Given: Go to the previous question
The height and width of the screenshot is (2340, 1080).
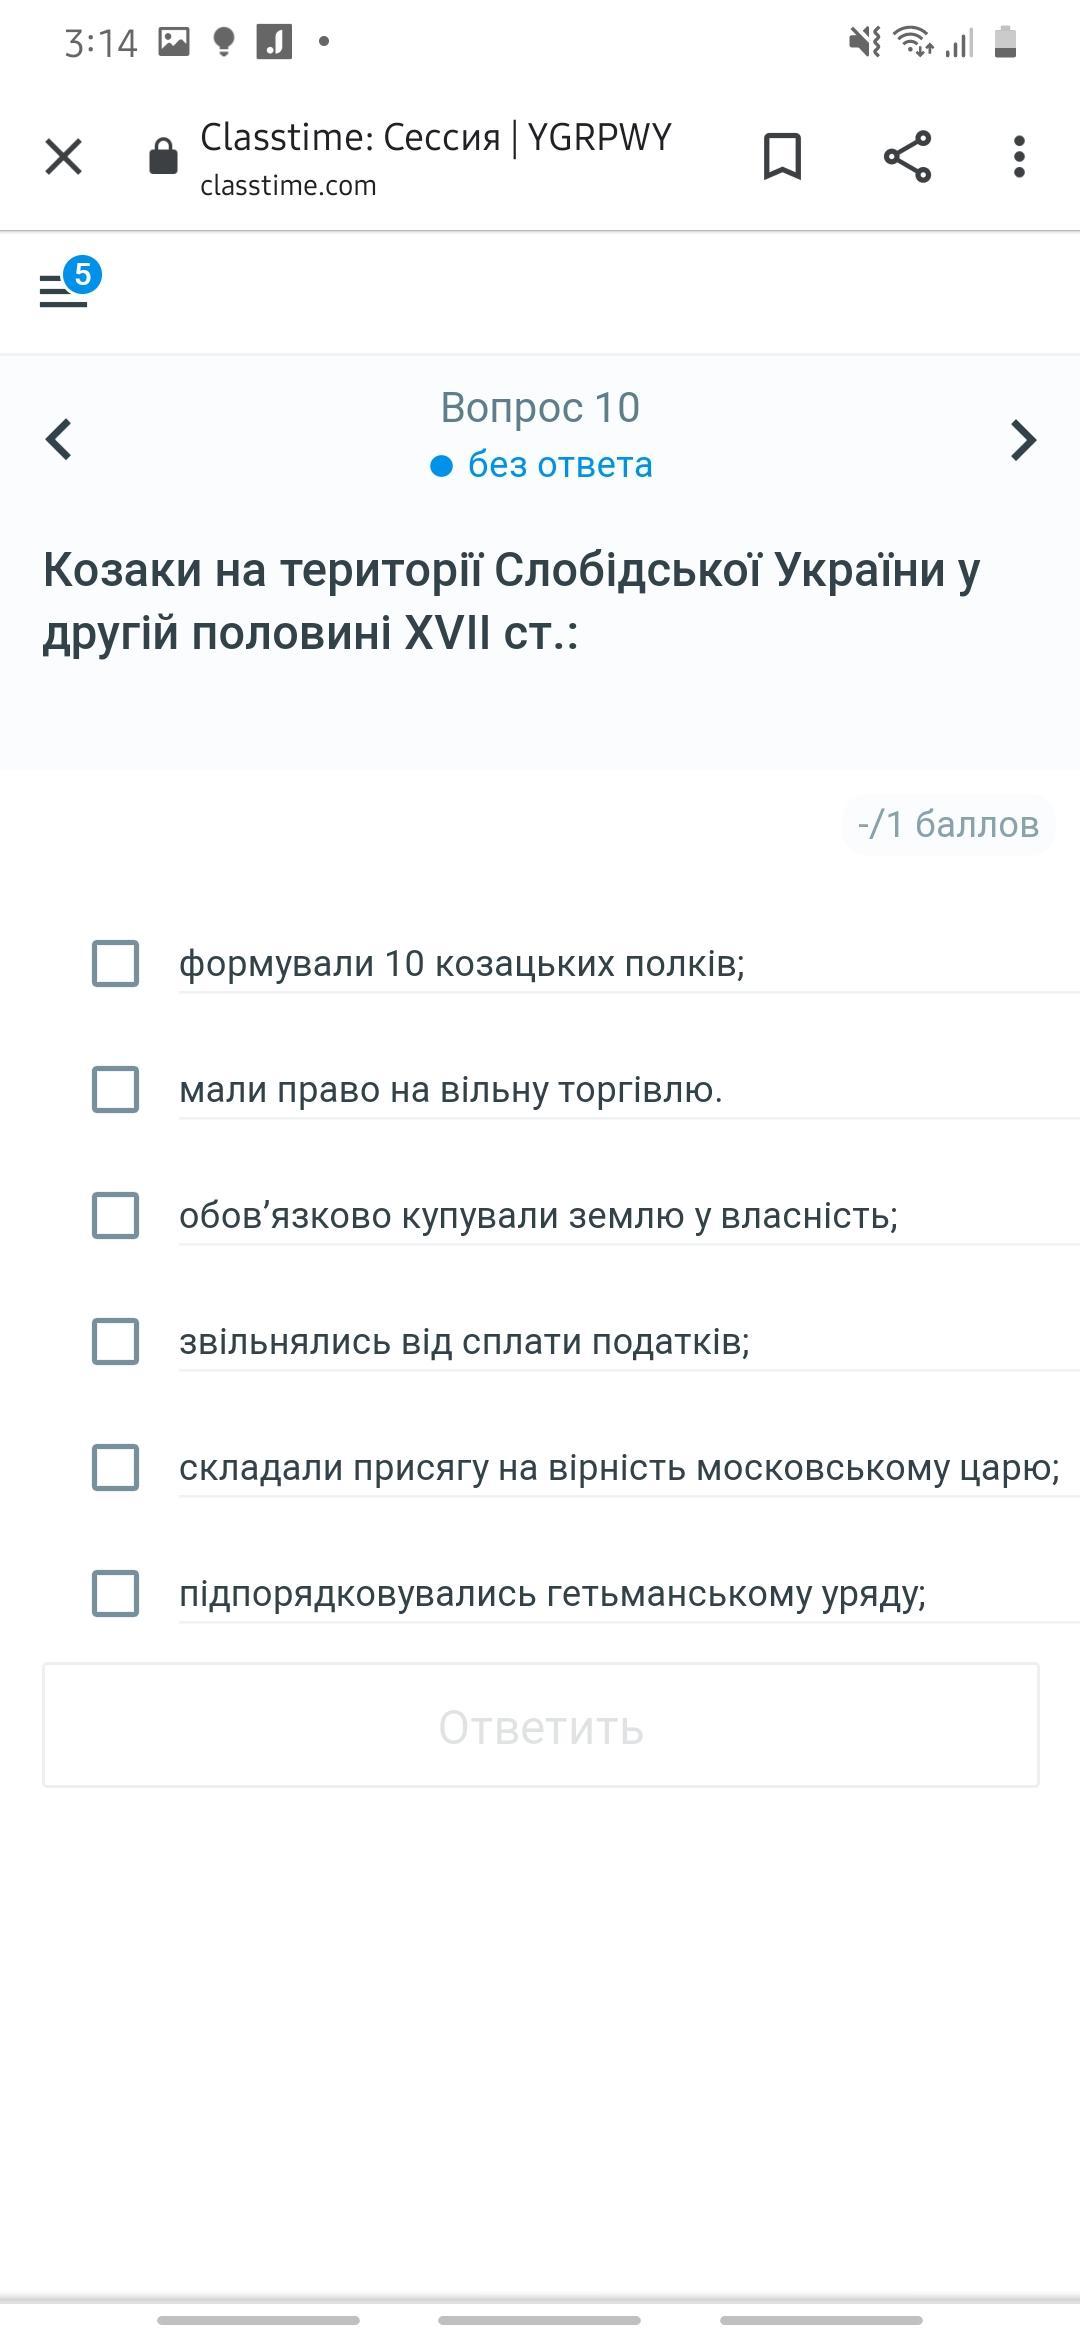Looking at the screenshot, I should click(60, 439).
